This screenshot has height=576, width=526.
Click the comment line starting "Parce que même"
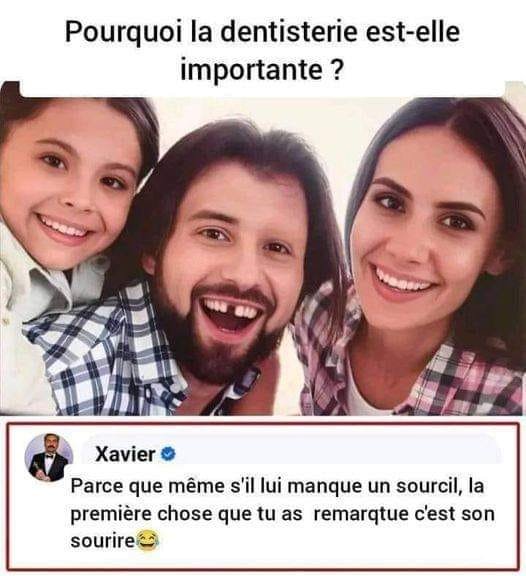(277, 486)
